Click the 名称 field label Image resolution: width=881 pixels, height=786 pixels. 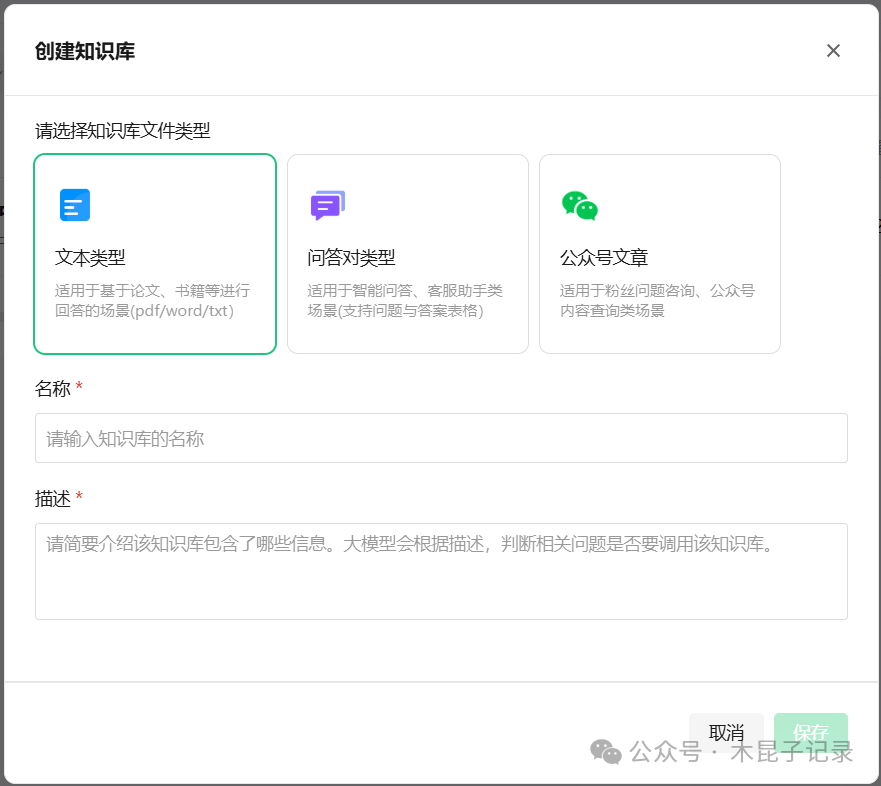coord(53,389)
